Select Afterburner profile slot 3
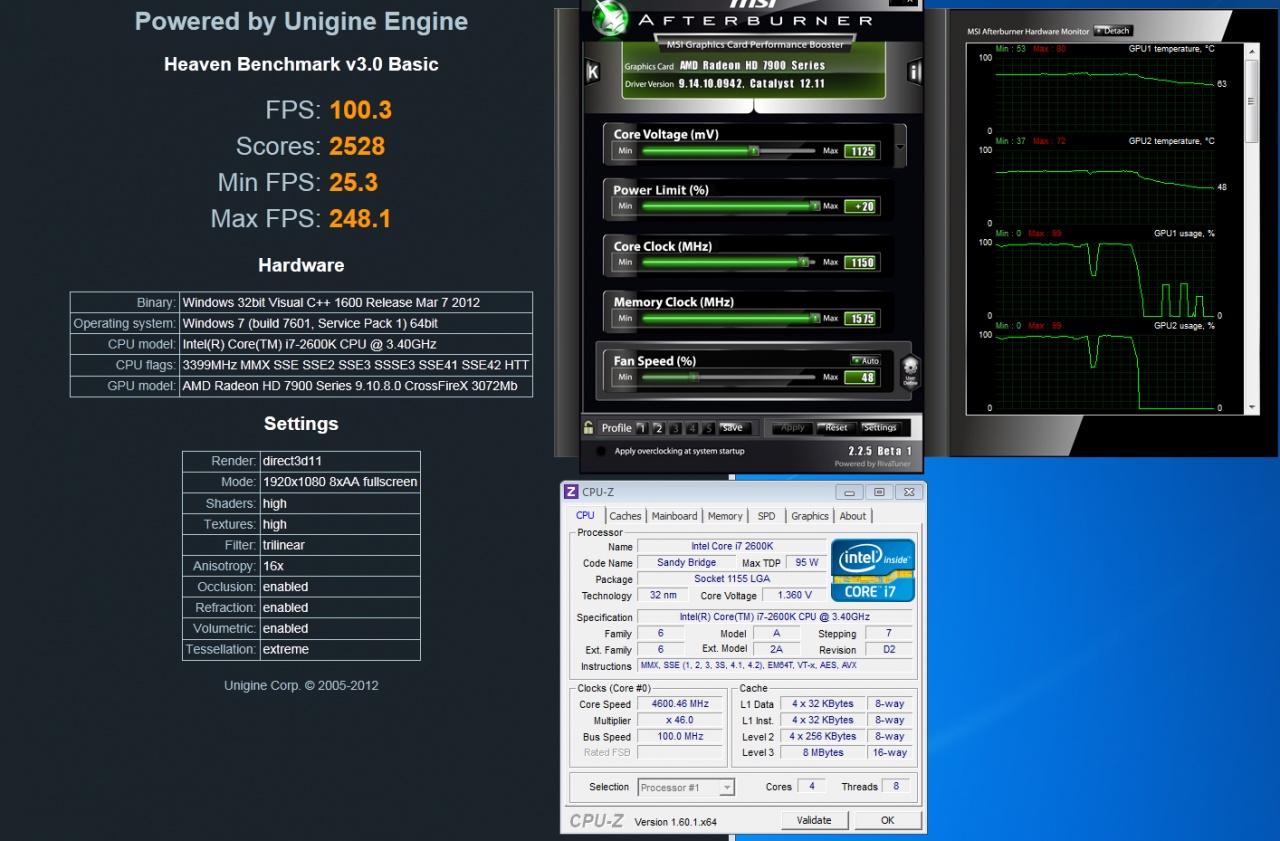Image resolution: width=1280 pixels, height=841 pixels. click(675, 428)
